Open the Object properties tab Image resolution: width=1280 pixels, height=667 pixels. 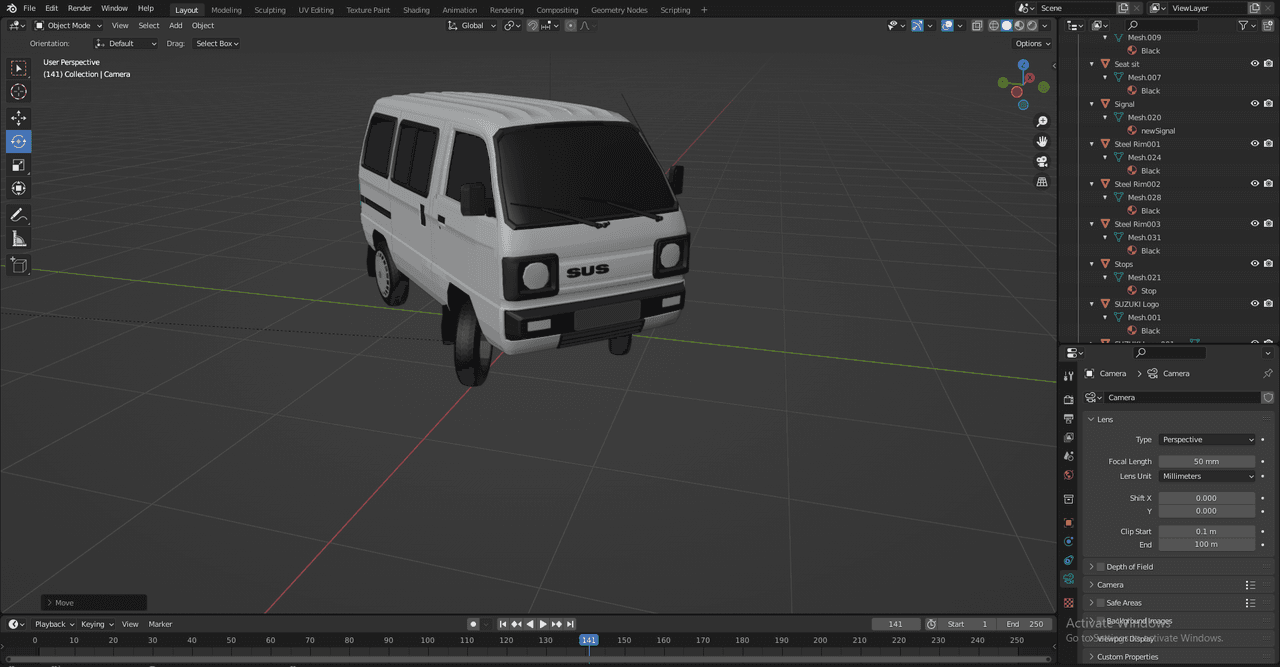[1069, 522]
